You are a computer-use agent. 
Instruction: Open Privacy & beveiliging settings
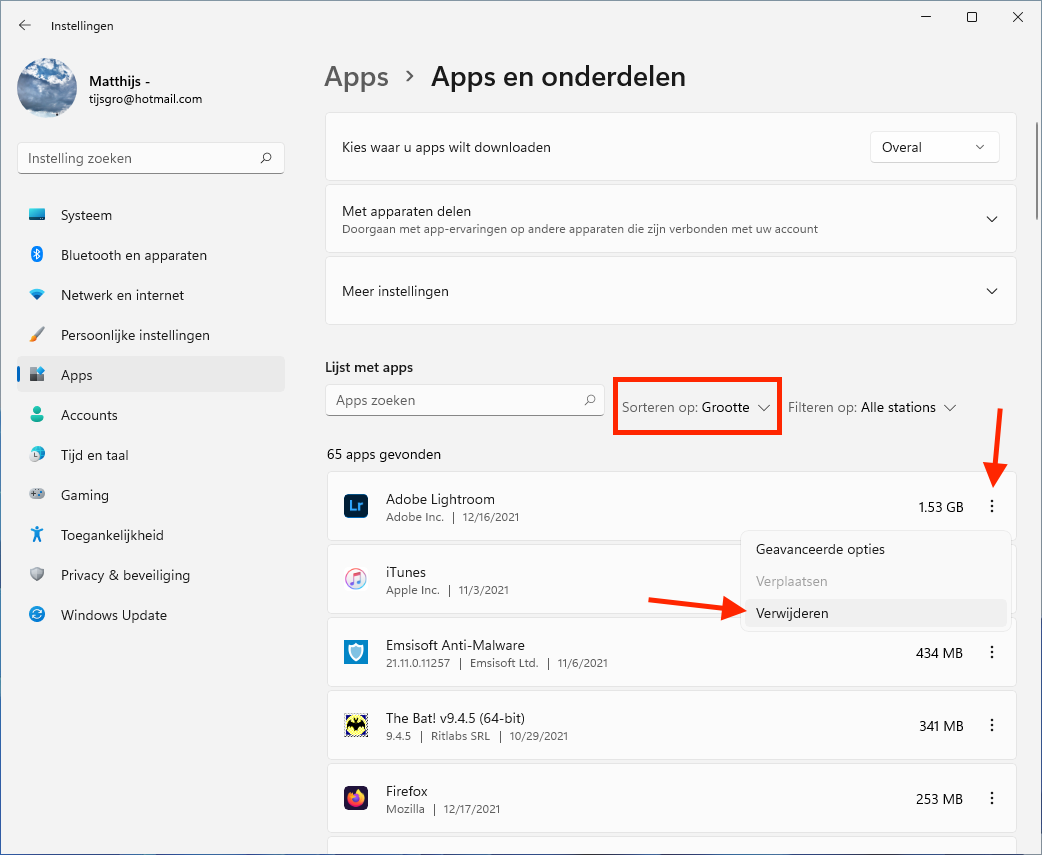pyautogui.click(x=125, y=575)
